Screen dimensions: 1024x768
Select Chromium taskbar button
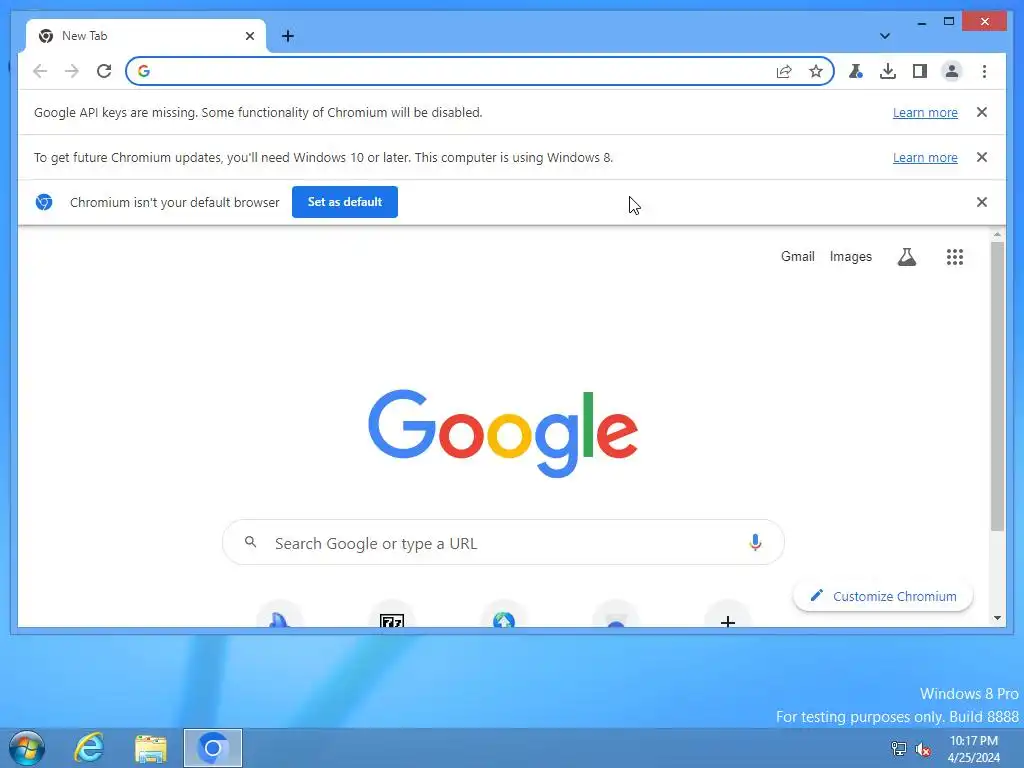(213, 748)
